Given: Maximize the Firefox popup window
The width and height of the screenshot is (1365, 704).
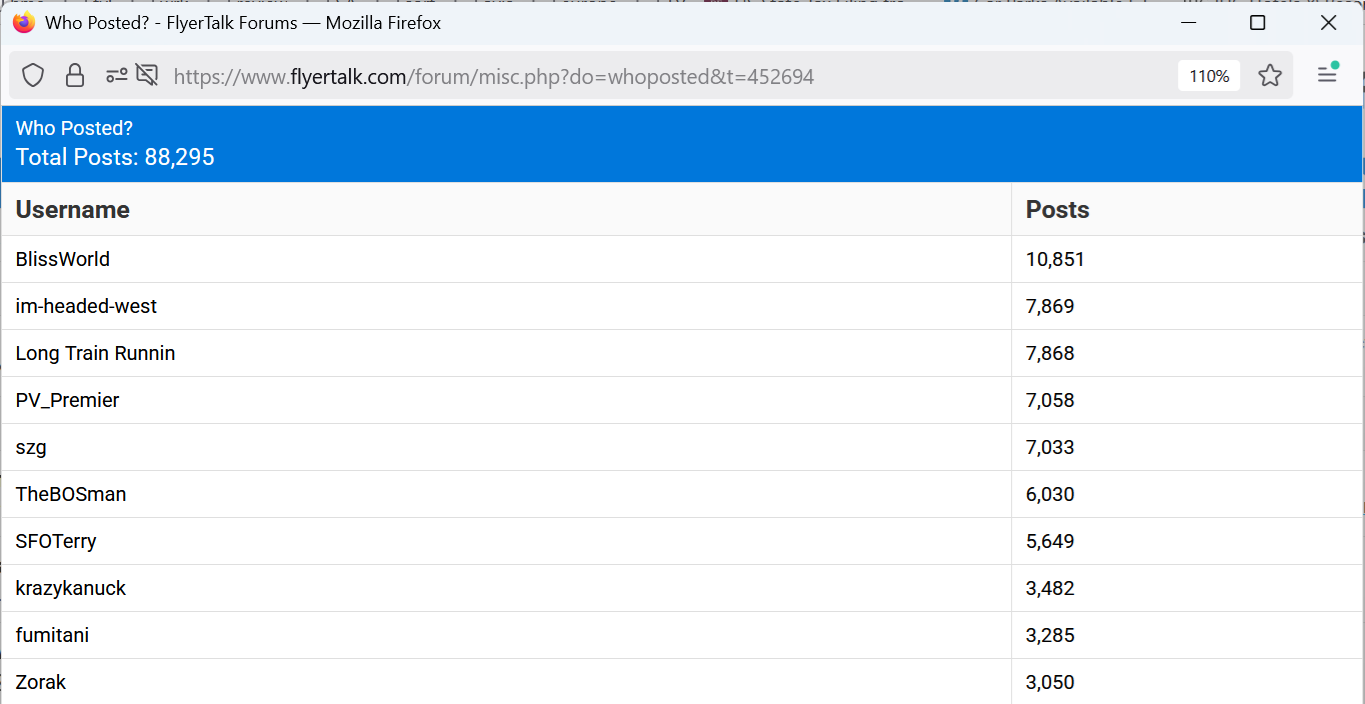Looking at the screenshot, I should 1258,22.
